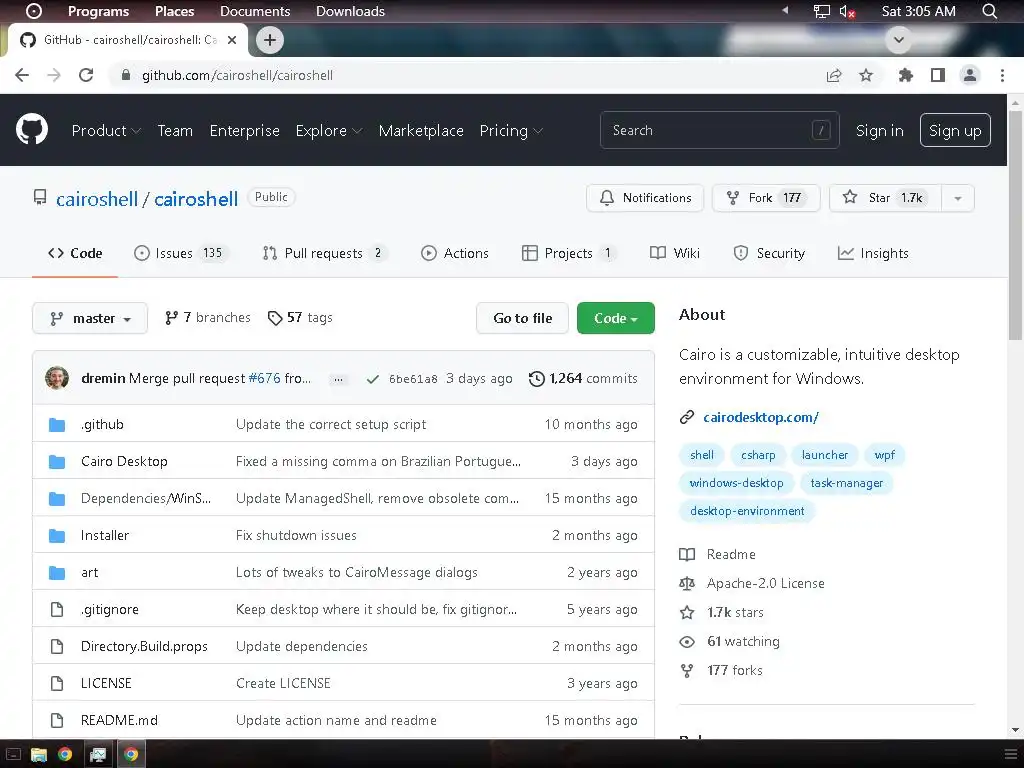Click the browser back arrow
Viewport: 1024px width, 768px height.
(x=22, y=75)
